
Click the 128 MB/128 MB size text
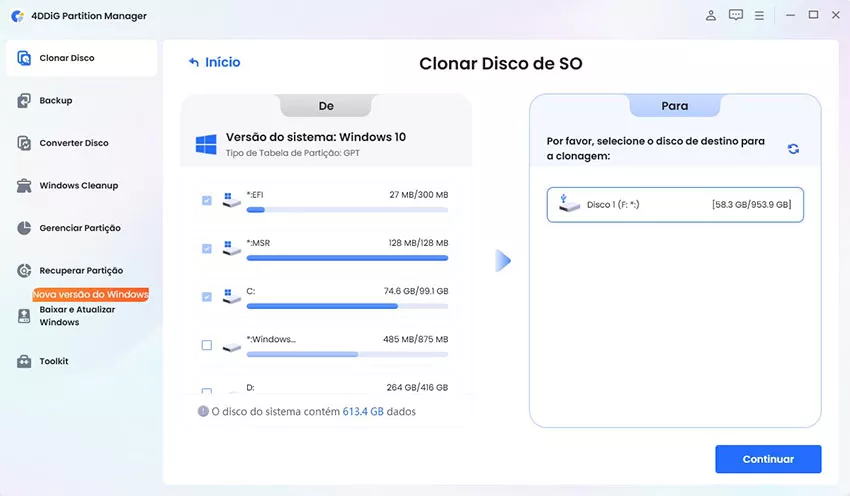tap(418, 243)
